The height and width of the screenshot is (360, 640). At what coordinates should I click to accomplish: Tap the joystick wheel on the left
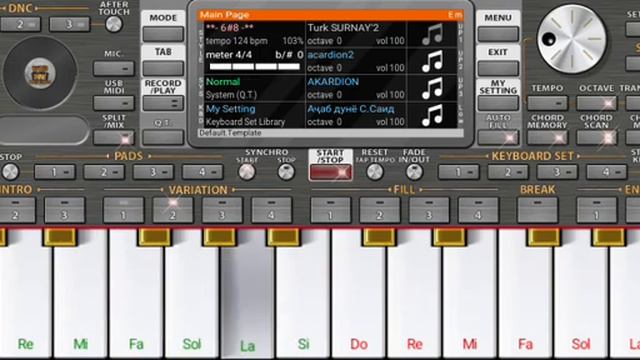click(x=40, y=73)
